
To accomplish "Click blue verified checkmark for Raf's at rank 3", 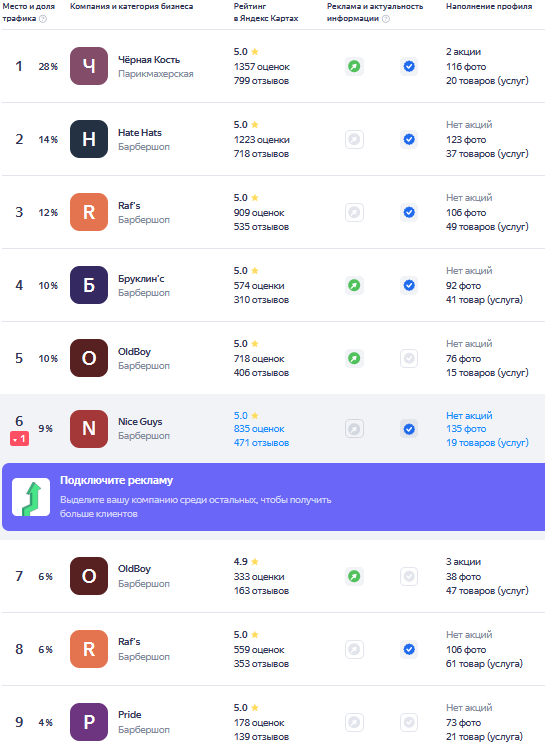I will point(409,212).
